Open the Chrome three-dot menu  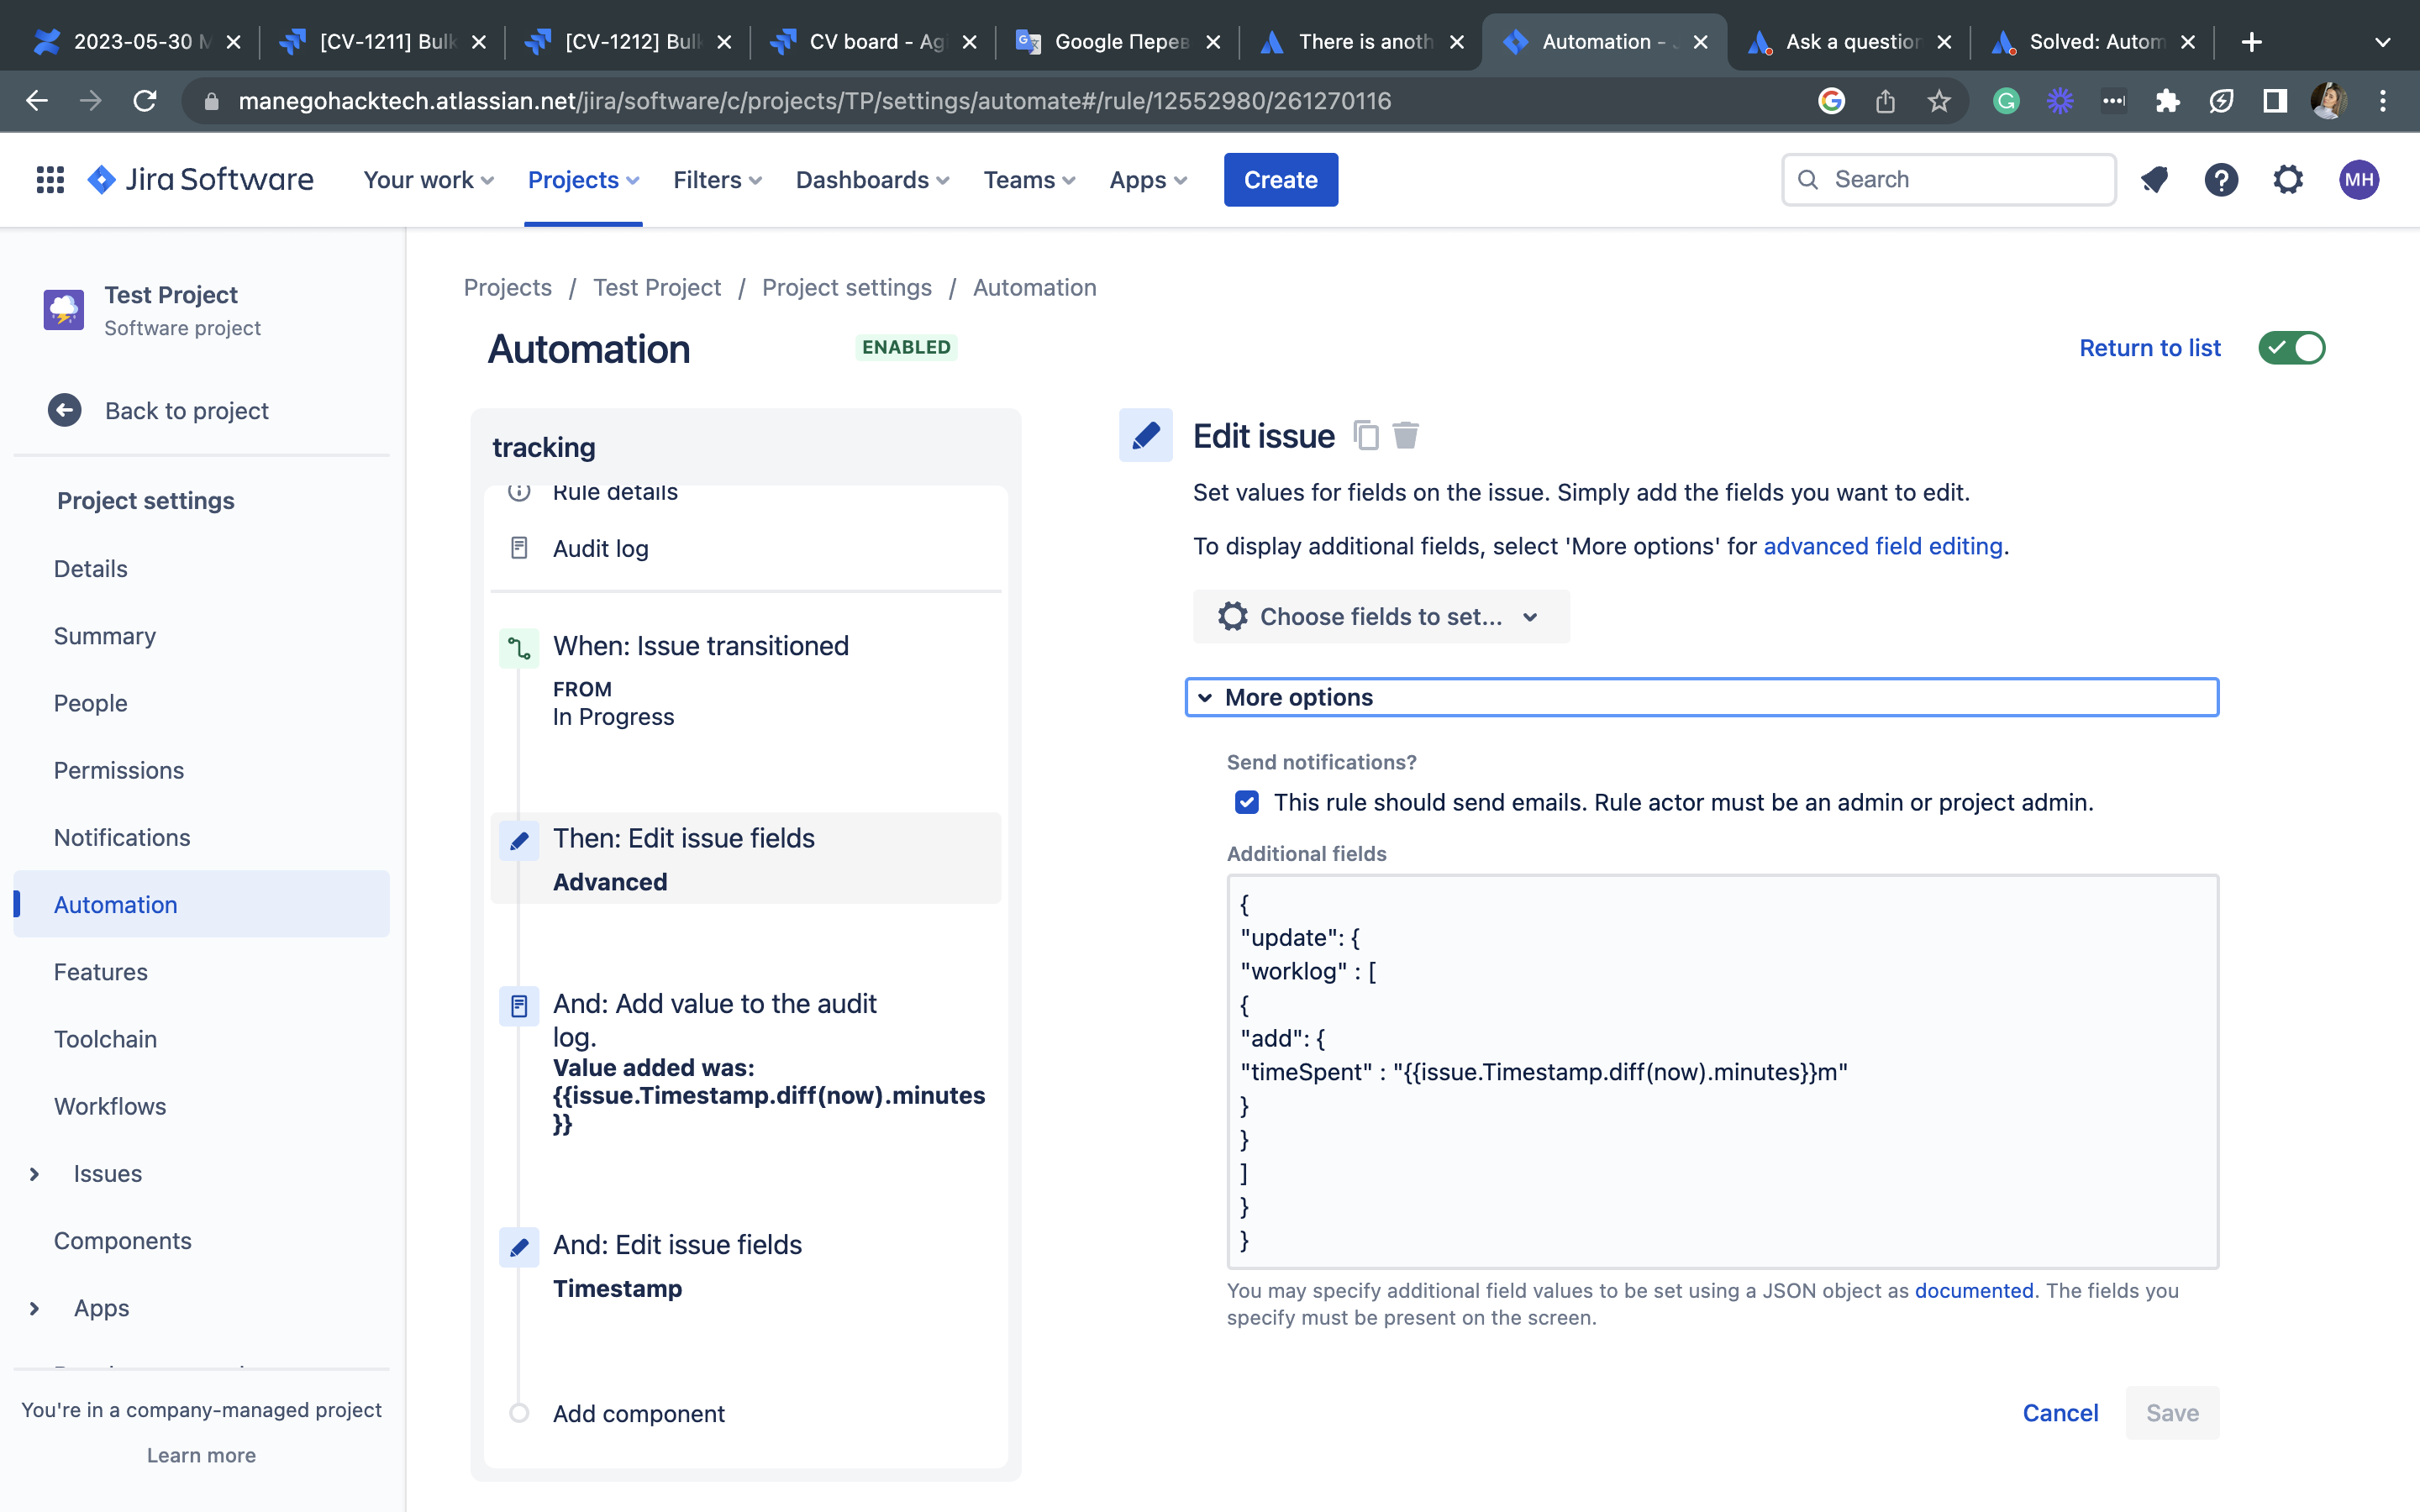pyautogui.click(x=2383, y=101)
